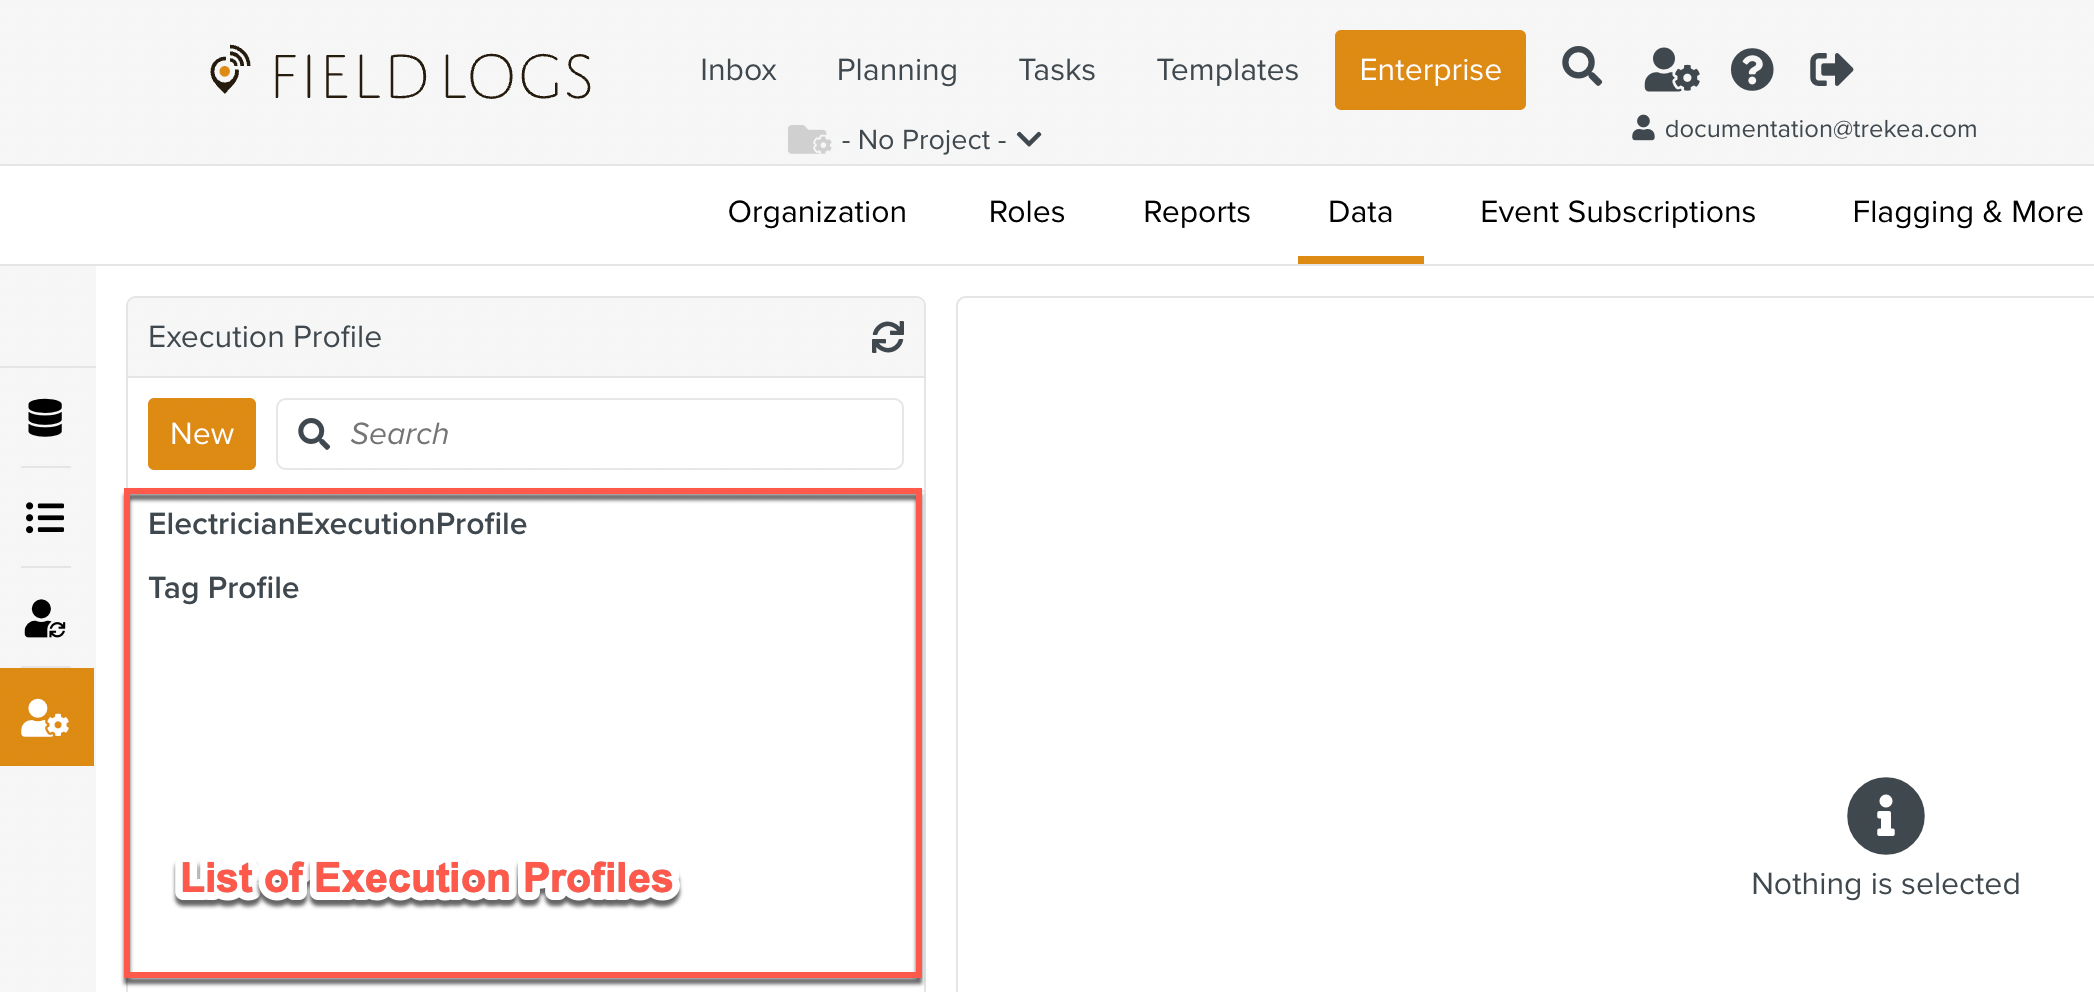The width and height of the screenshot is (2094, 992).
Task: Open the search magnifier in top navigation
Action: (1581, 67)
